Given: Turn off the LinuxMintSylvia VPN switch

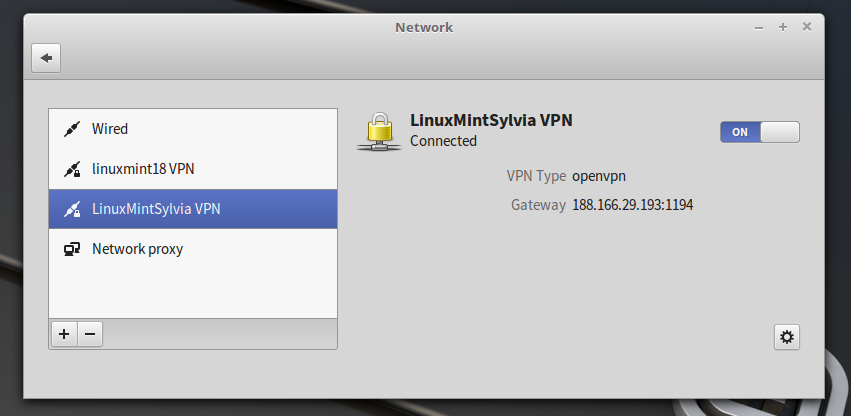Looking at the screenshot, I should coord(759,132).
